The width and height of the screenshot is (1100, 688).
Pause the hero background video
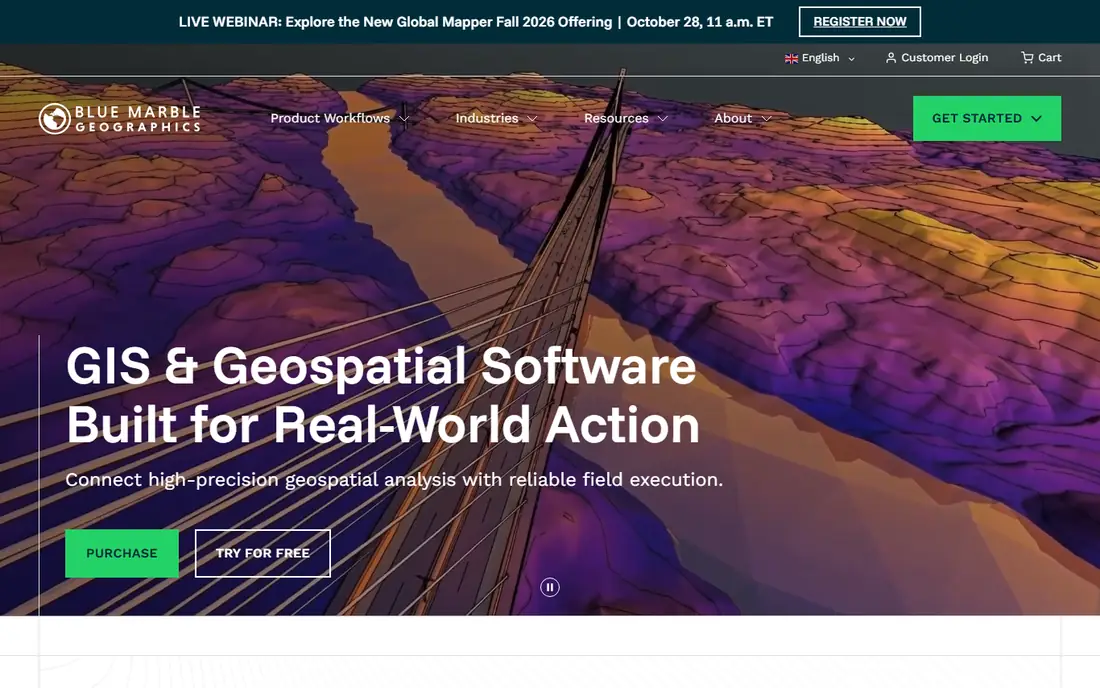pyautogui.click(x=550, y=587)
